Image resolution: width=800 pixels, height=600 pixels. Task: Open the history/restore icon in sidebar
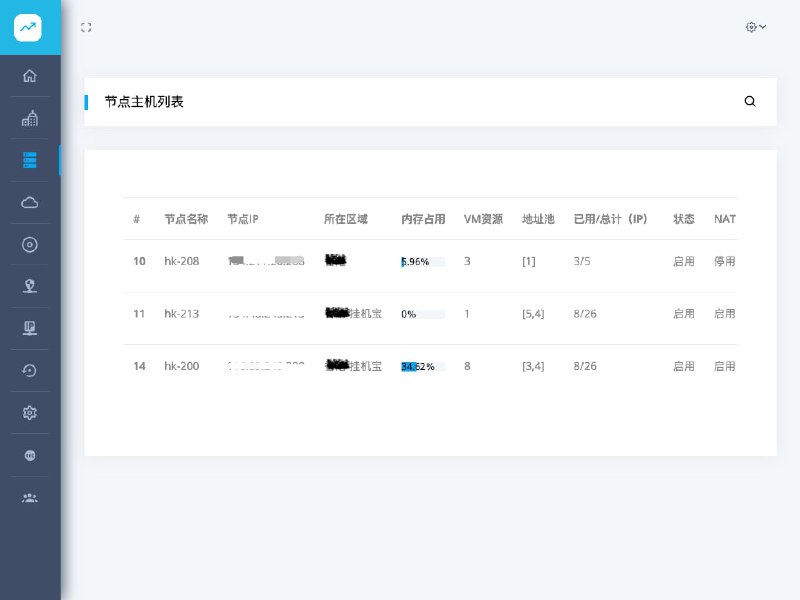29,370
